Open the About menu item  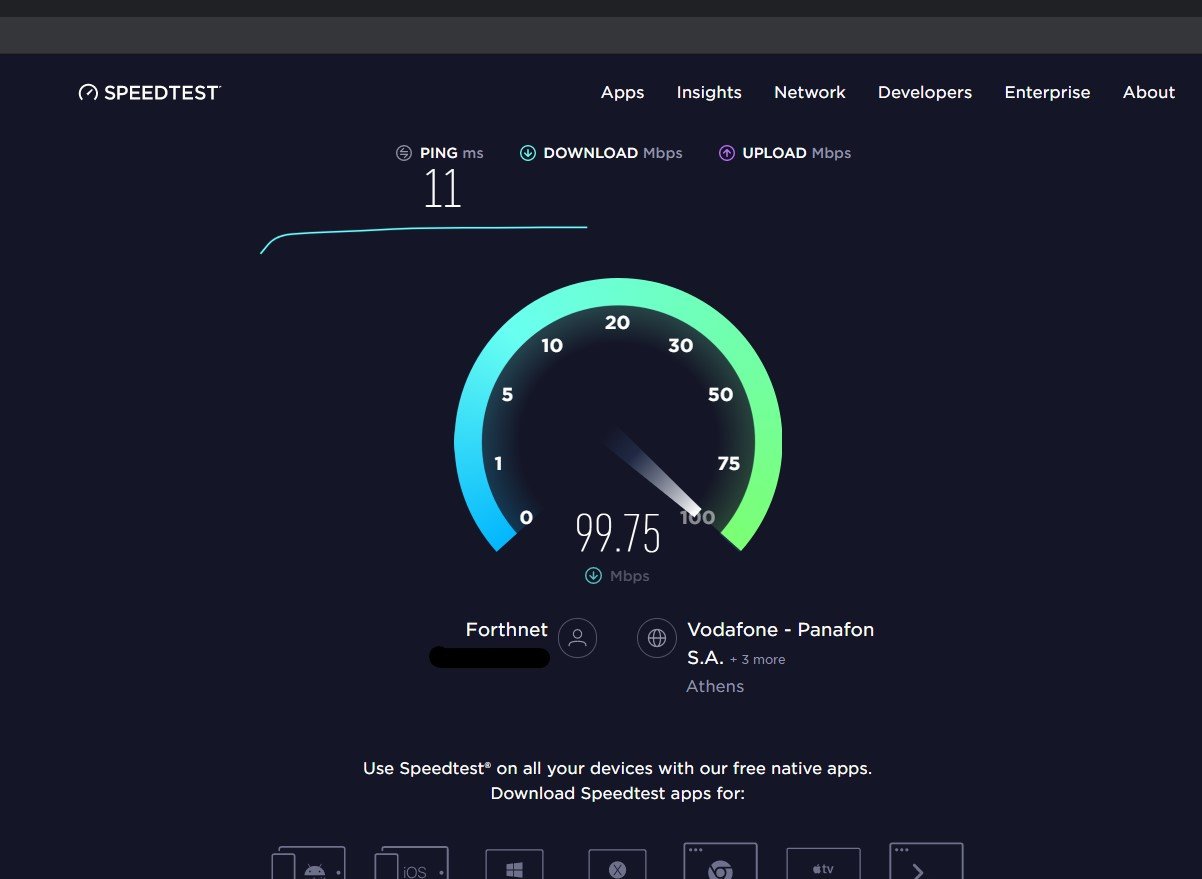click(x=1149, y=92)
